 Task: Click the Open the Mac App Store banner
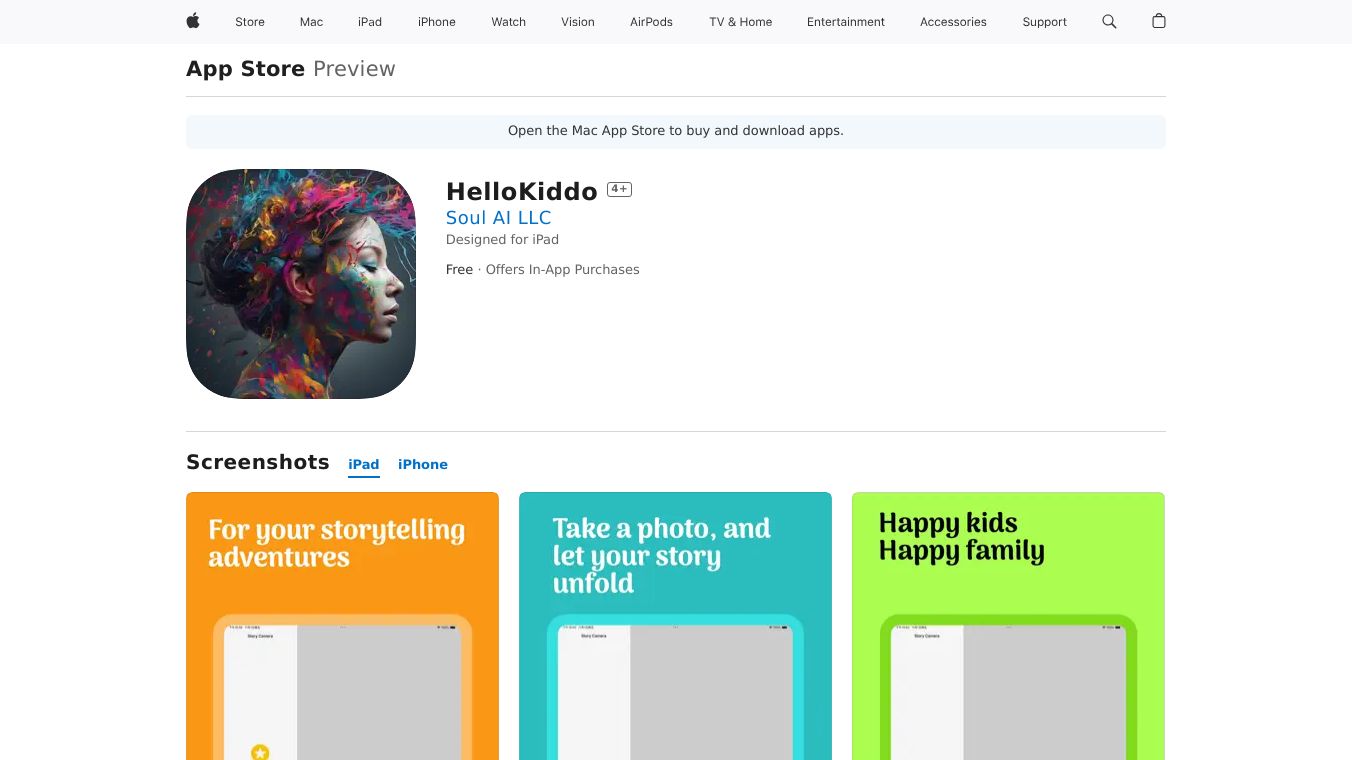[x=676, y=131]
